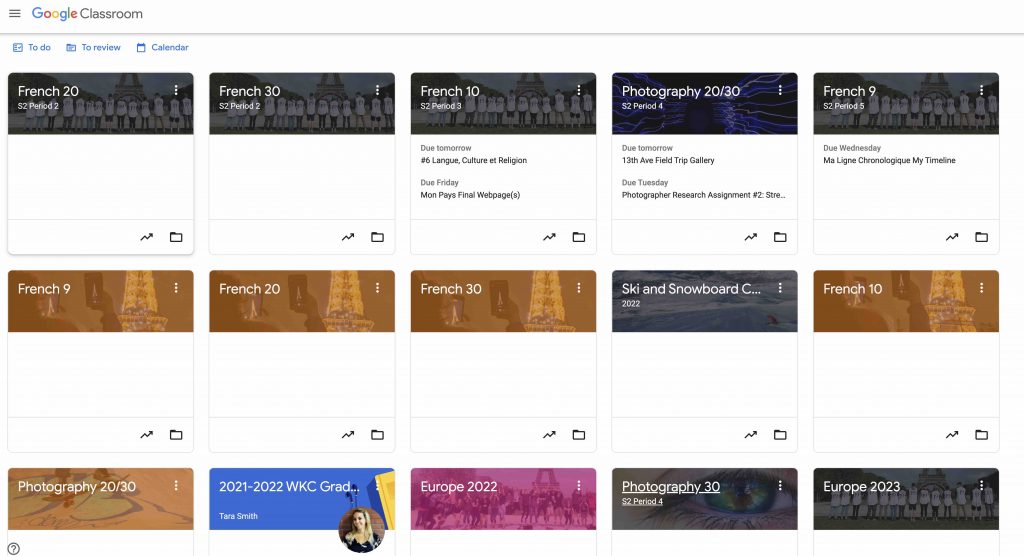Click the 'S2 Period 4' link under Photography 30
Image resolution: width=1024 pixels, height=556 pixels.
point(642,501)
